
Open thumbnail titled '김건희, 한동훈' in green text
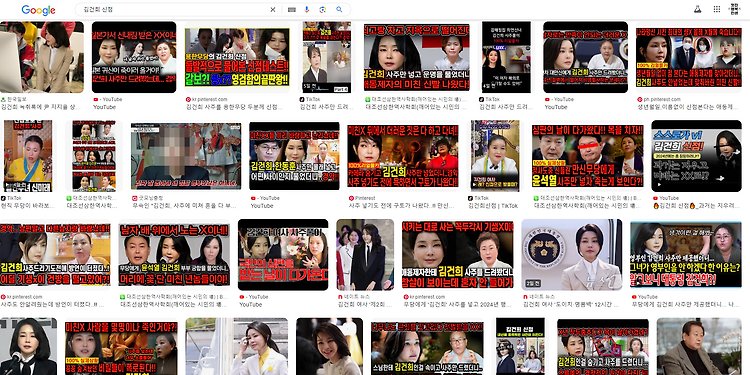tap(295, 156)
